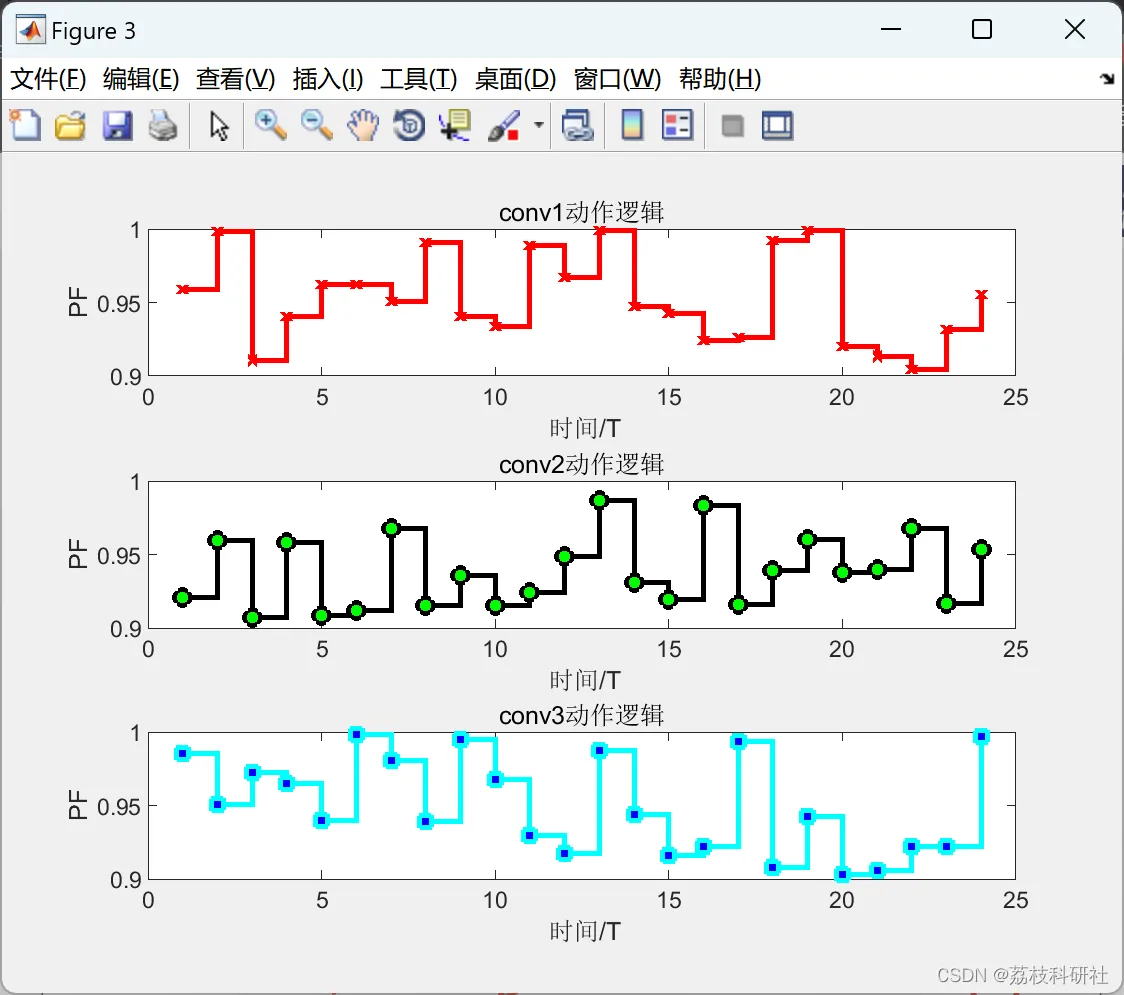Click the conv2动作逻辑 plot title
Viewport: 1124px width, 995px height.
tap(581, 465)
